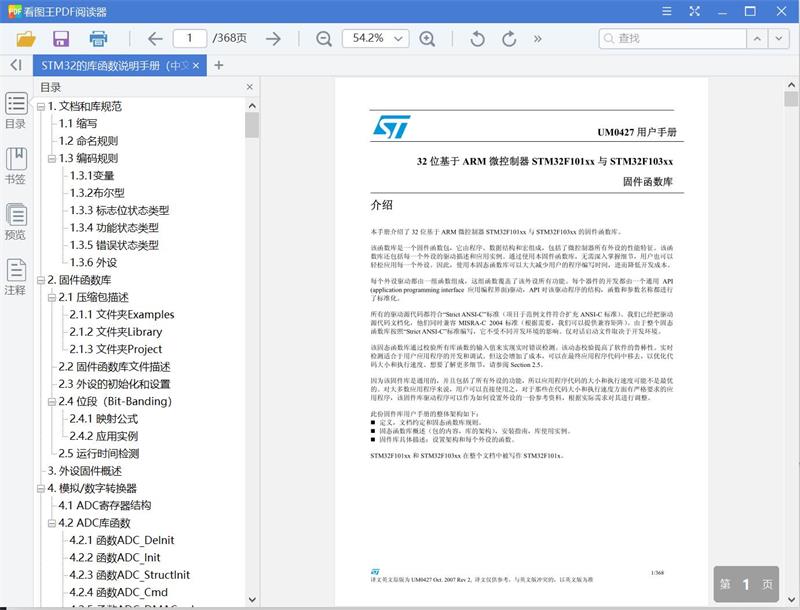Image resolution: width=800 pixels, height=610 pixels.
Task: Jump to 1.2 命名规则 in outline
Action: click(x=88, y=141)
